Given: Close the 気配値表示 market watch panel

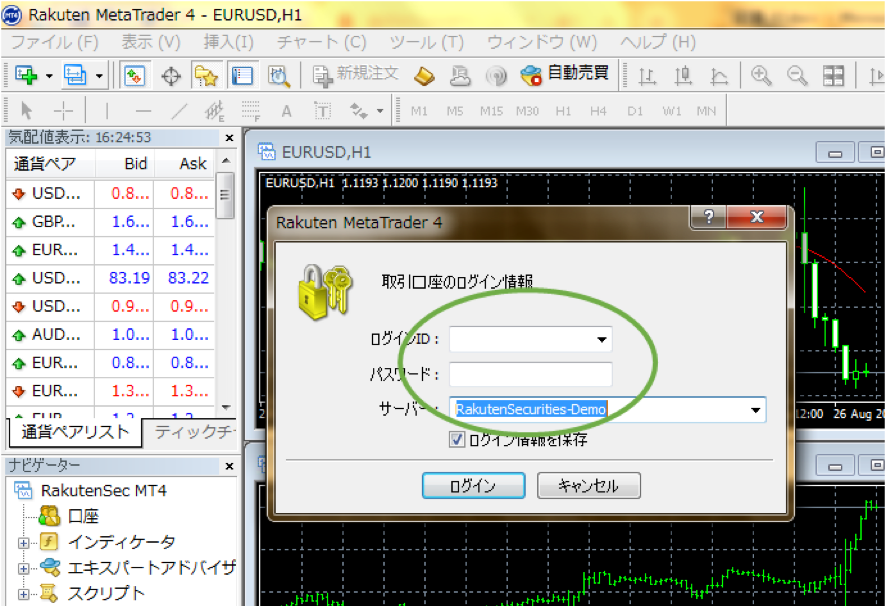Looking at the screenshot, I should (x=229, y=138).
